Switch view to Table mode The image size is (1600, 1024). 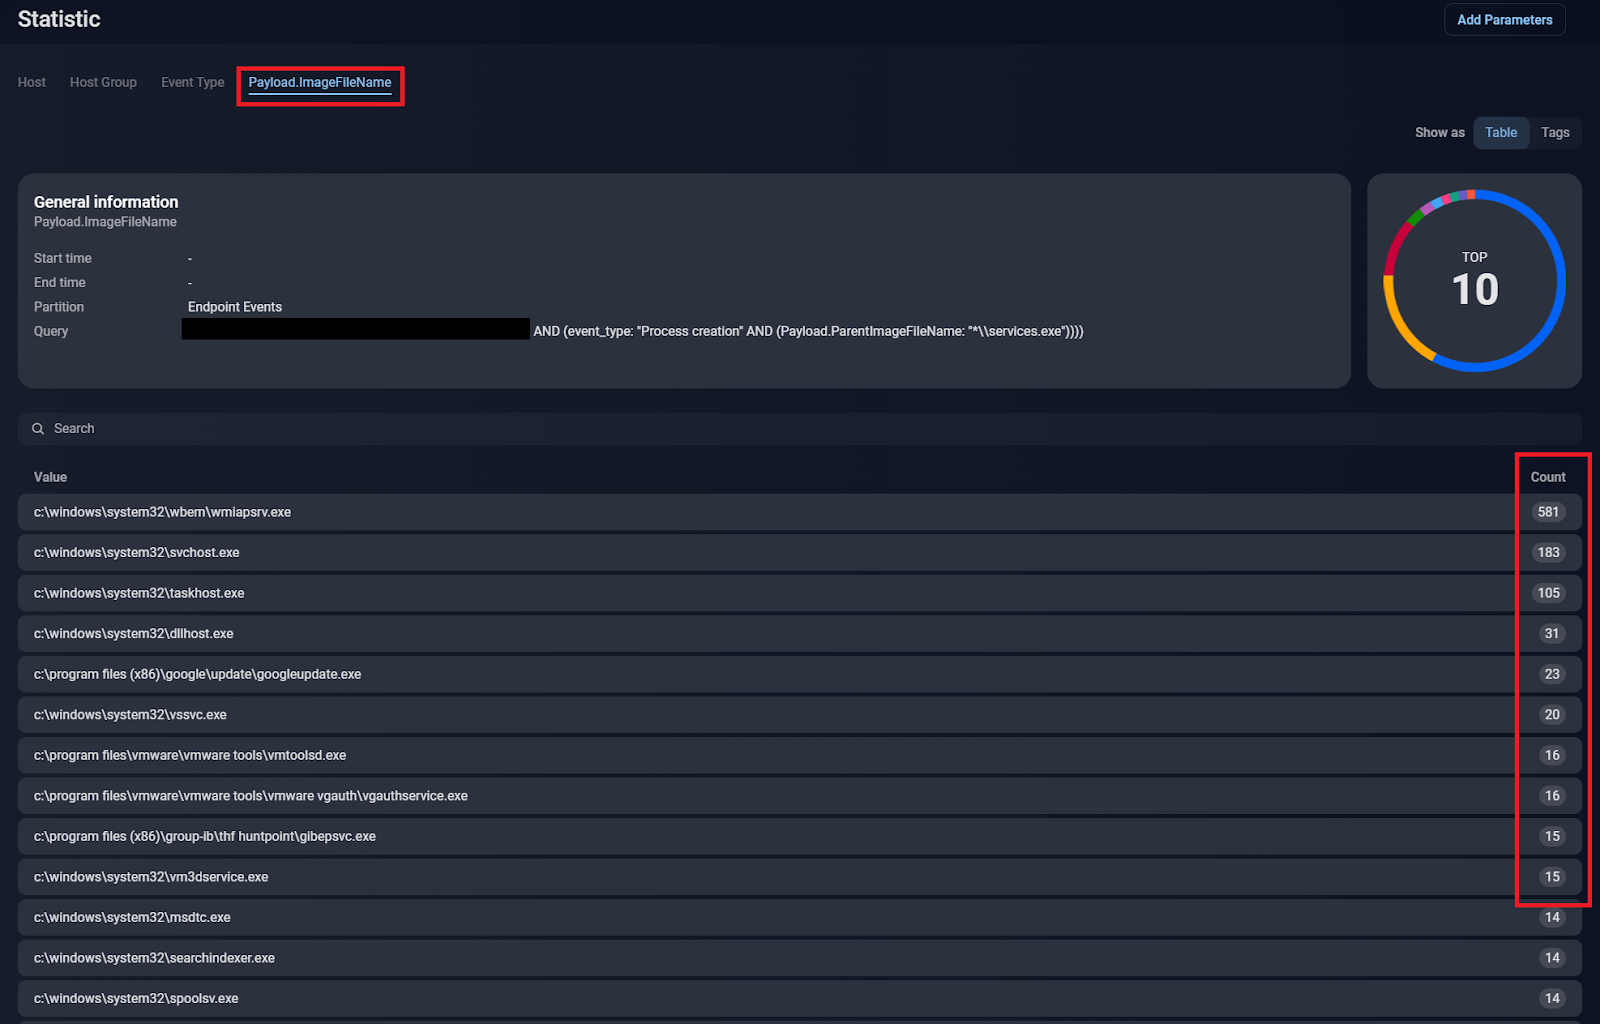pos(1500,133)
